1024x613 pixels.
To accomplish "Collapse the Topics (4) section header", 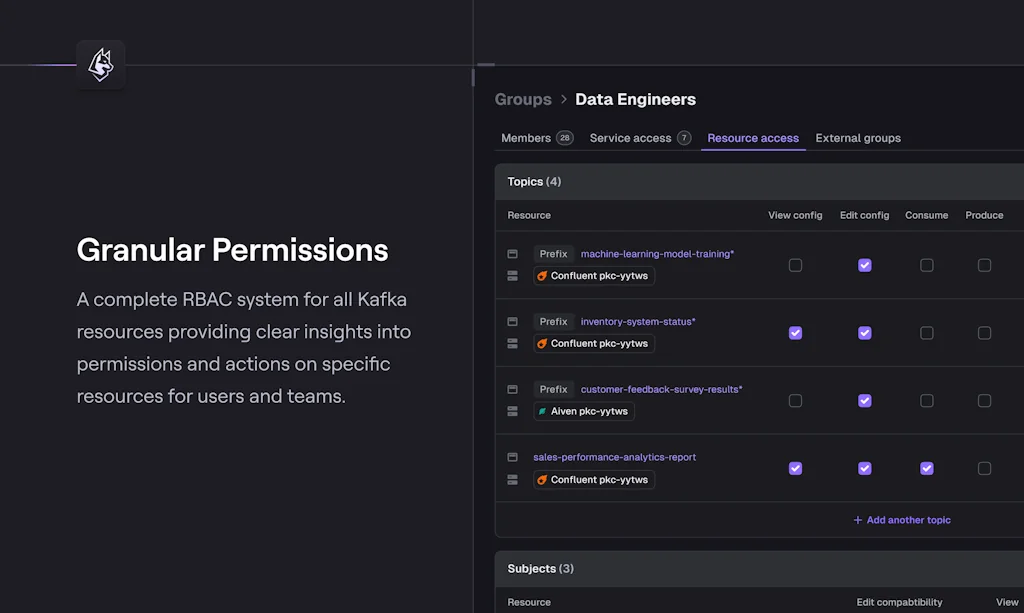I will [534, 182].
